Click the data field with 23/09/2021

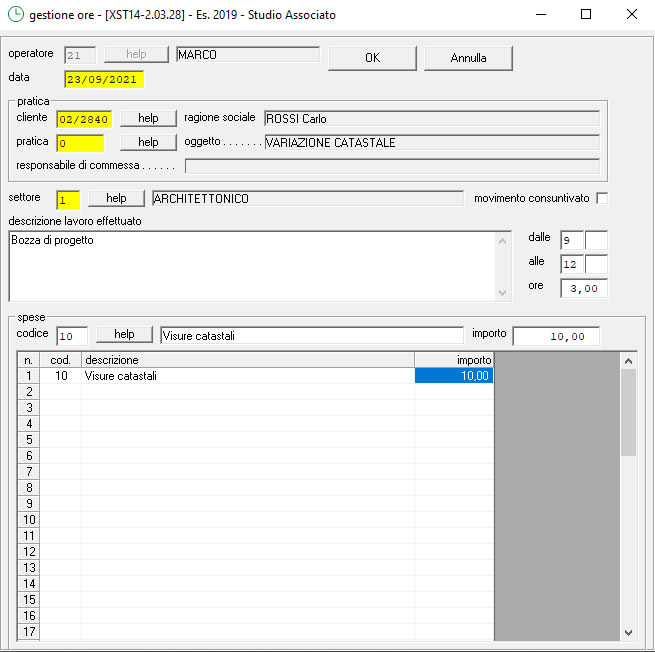(x=104, y=79)
